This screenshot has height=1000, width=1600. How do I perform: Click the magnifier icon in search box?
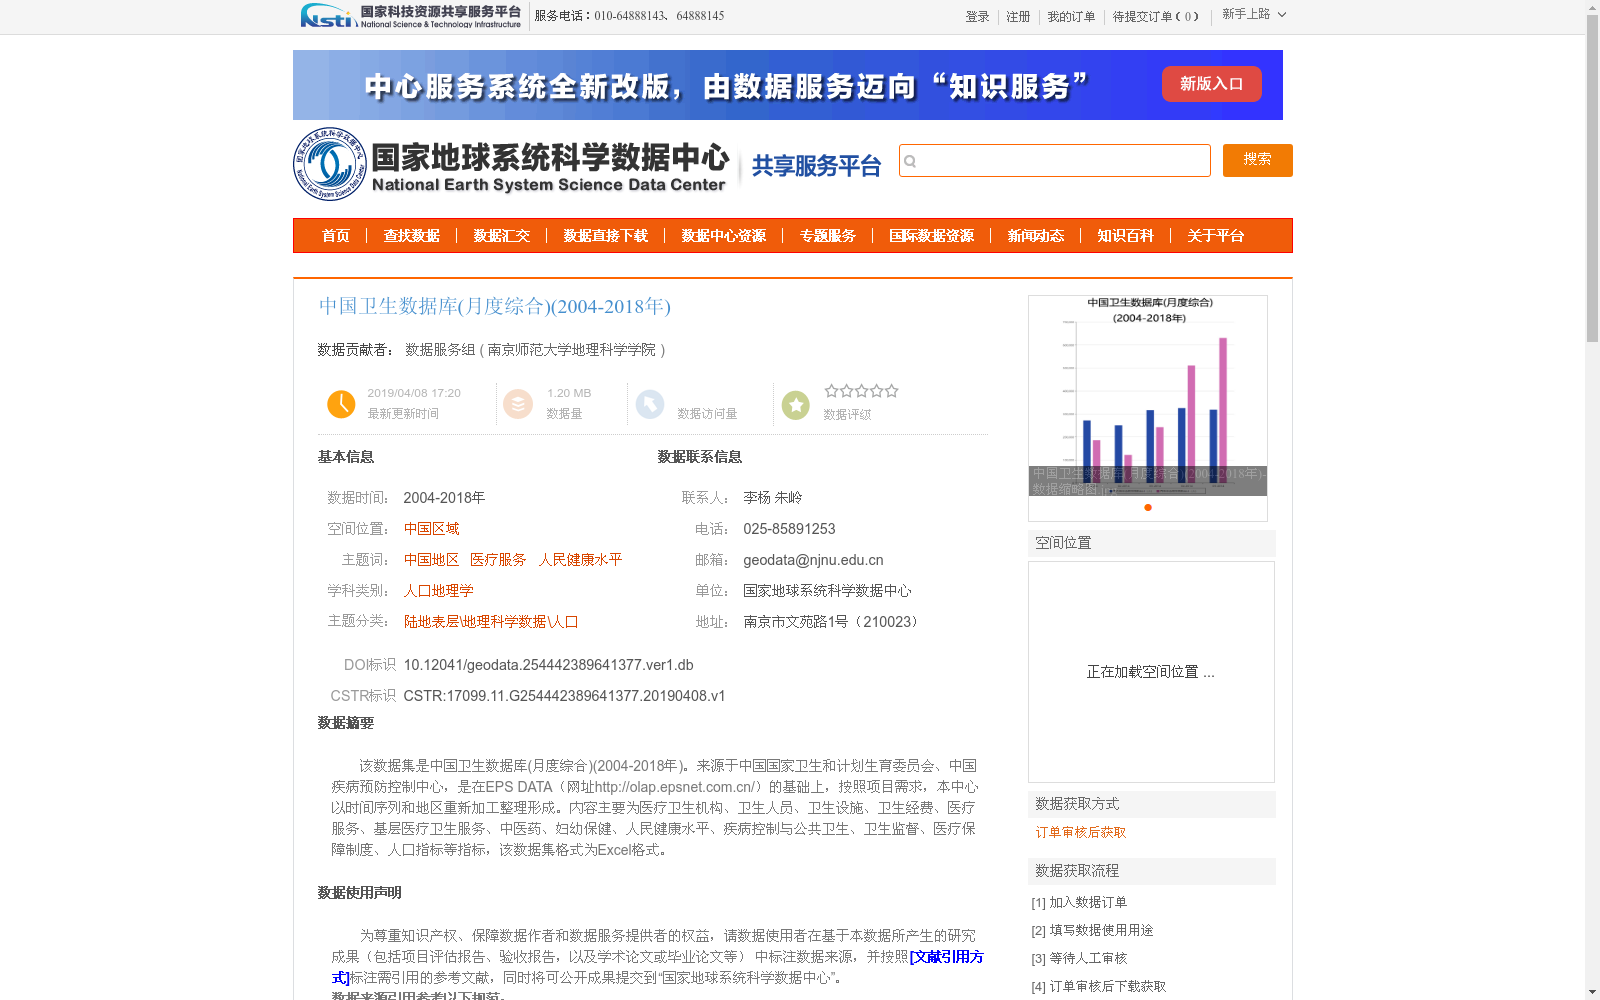[x=910, y=161]
